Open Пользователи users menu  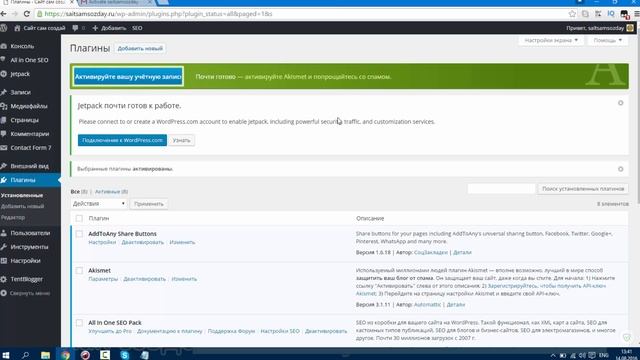30,233
